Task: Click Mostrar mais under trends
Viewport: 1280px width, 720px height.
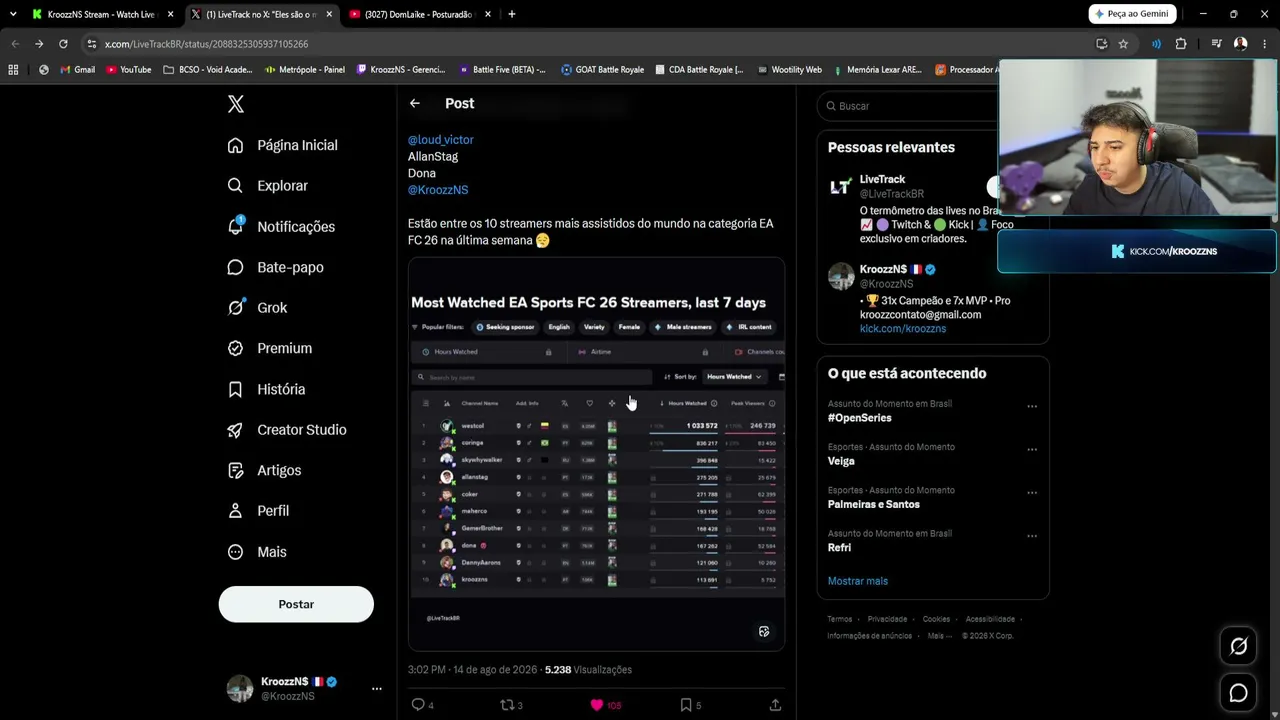Action: tap(858, 581)
